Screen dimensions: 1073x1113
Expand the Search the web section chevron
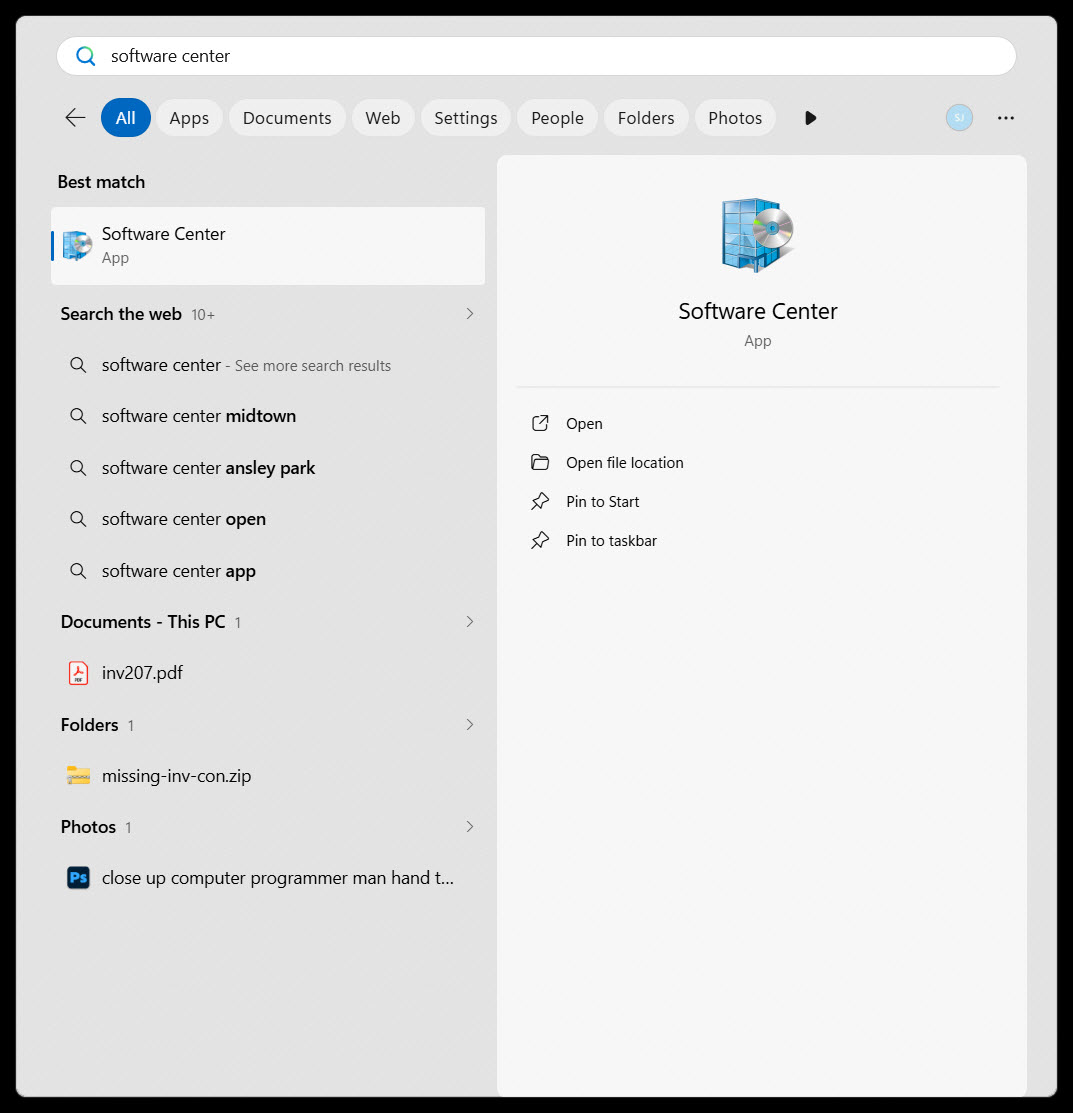(x=469, y=314)
